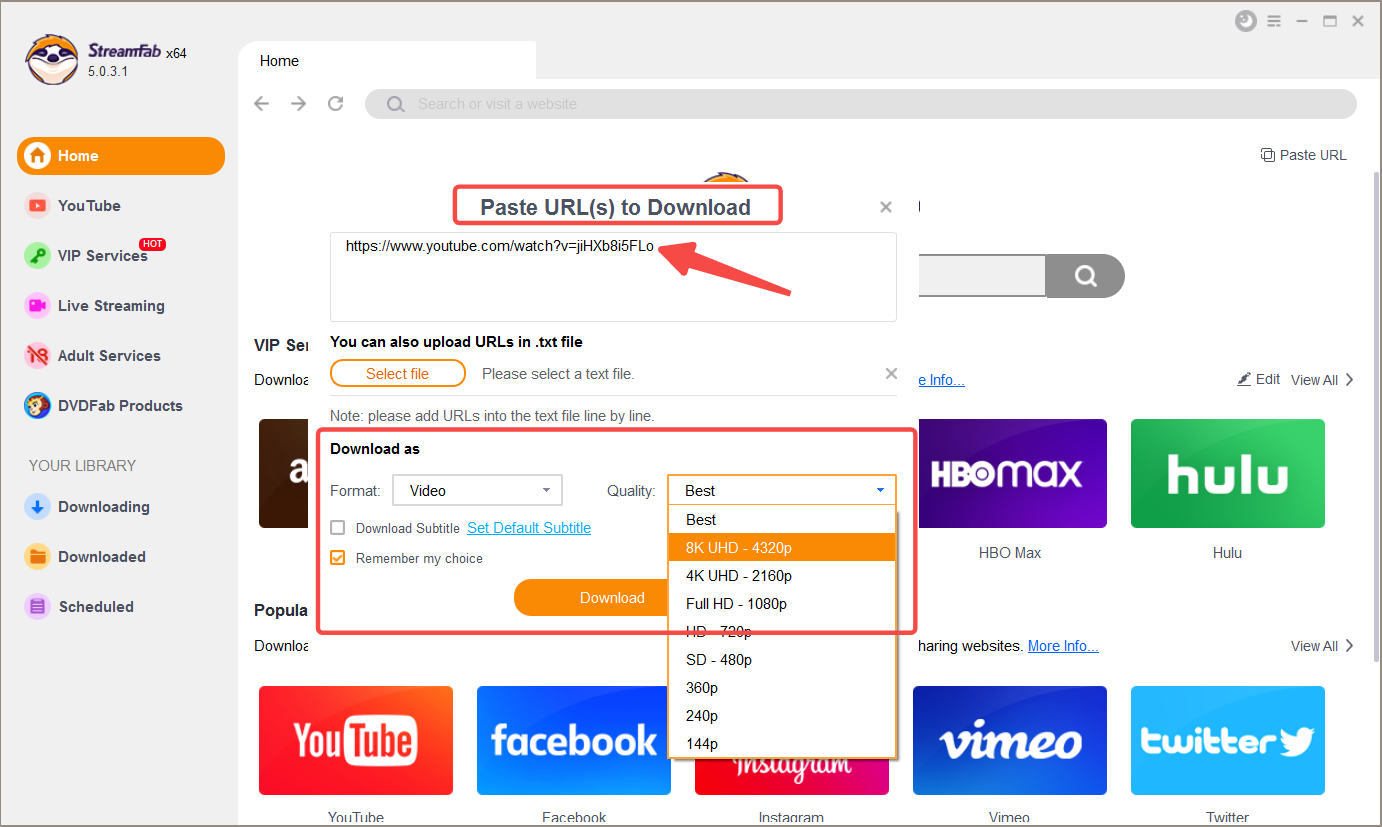Click the Paste URL icon at top right
1382x827 pixels.
pos(1268,155)
